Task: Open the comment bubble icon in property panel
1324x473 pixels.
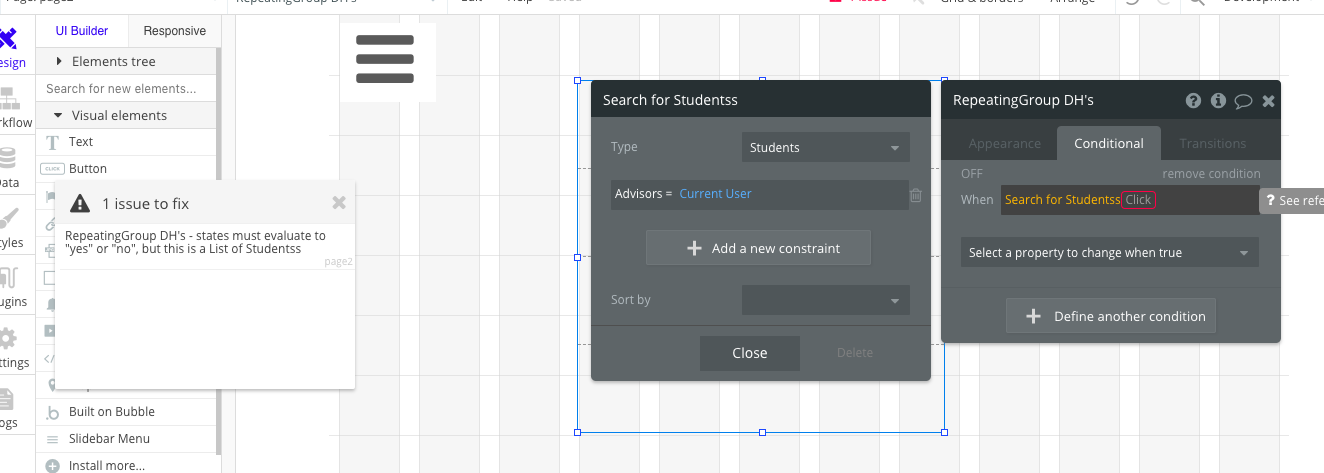Action: (x=1243, y=101)
